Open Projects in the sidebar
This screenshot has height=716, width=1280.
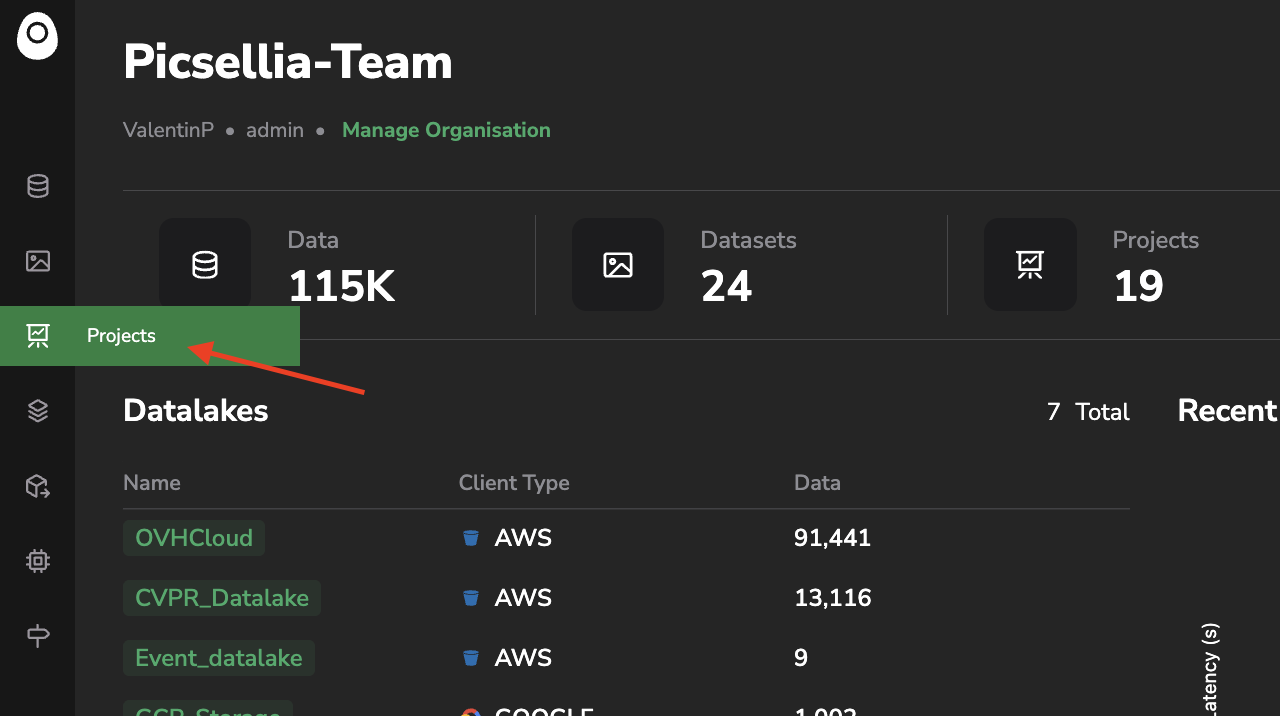pyautogui.click(x=150, y=336)
